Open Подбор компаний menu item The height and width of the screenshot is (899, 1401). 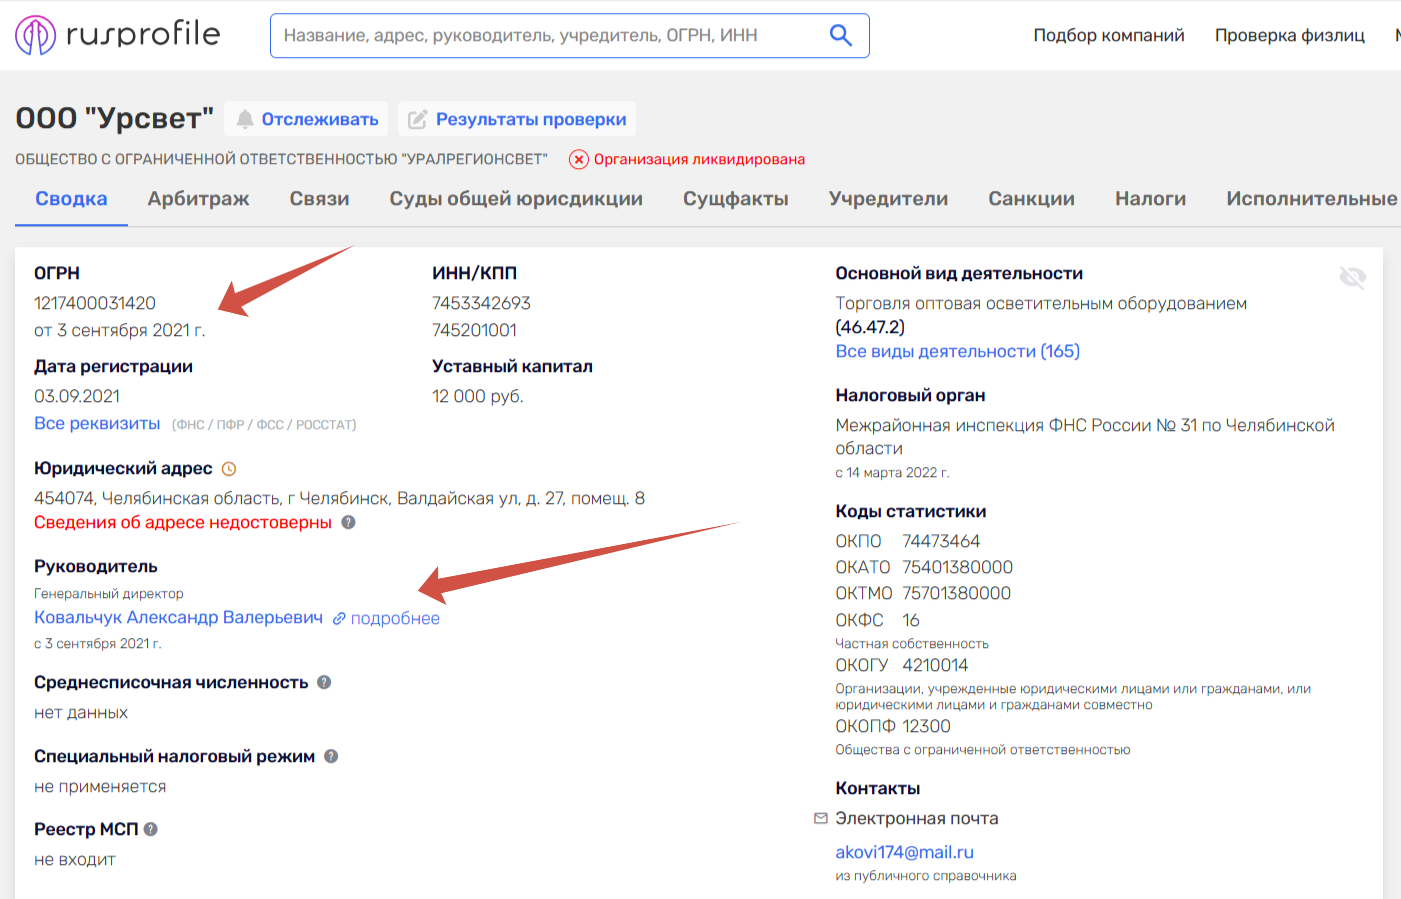[x=1109, y=35]
